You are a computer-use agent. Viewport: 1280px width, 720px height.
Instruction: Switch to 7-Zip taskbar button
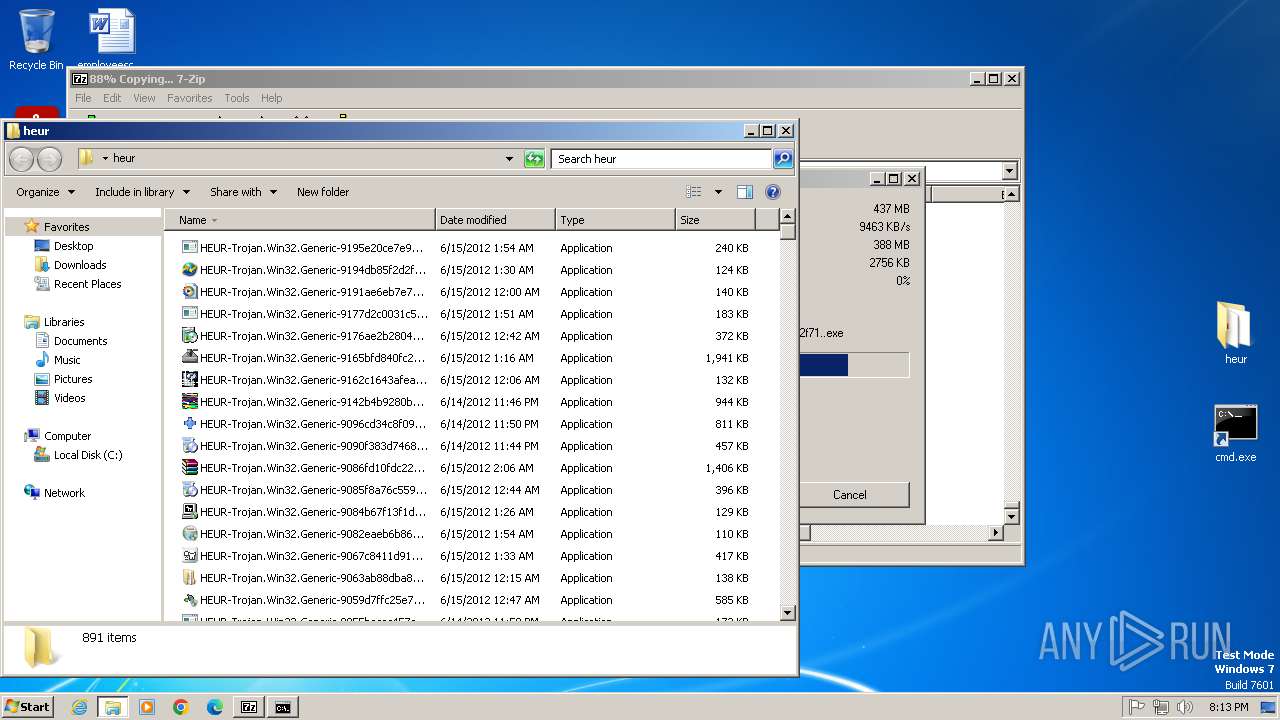tap(249, 707)
